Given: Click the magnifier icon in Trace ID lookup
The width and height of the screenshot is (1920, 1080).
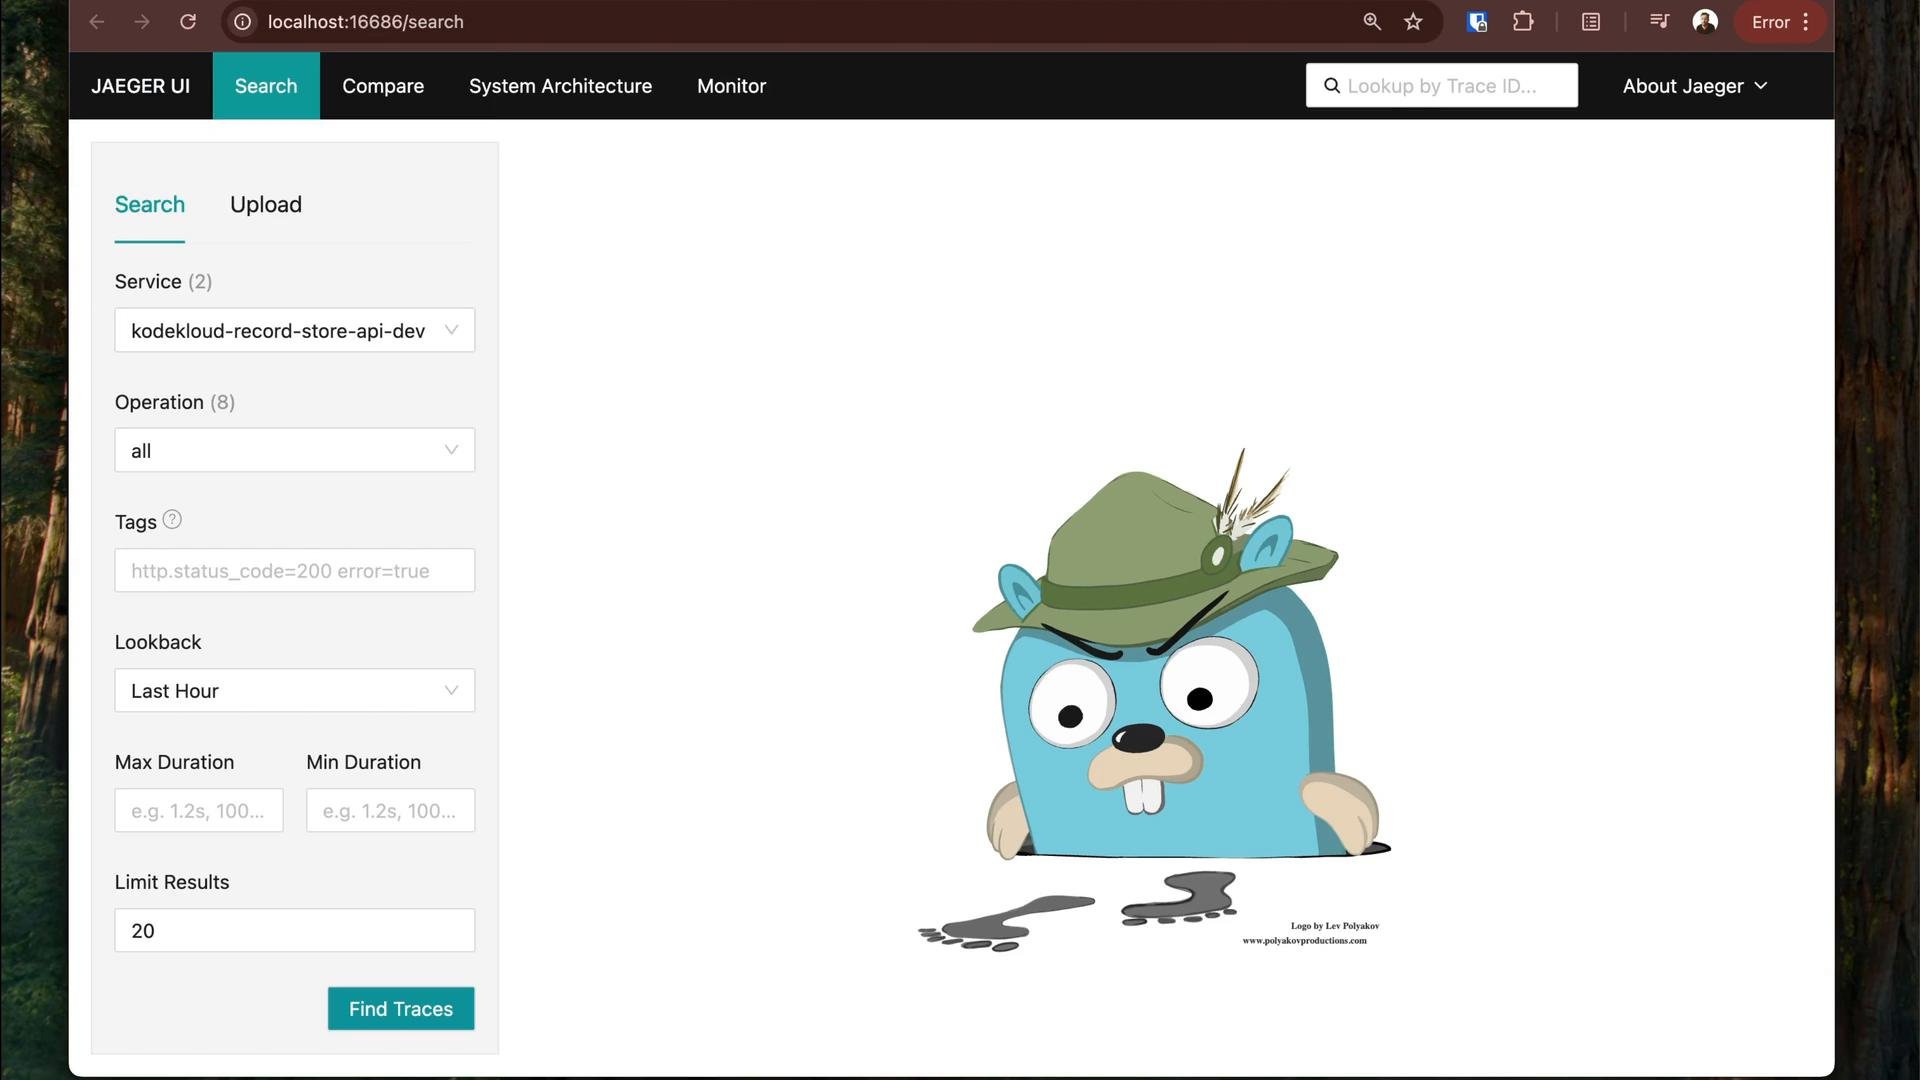Looking at the screenshot, I should click(x=1332, y=86).
